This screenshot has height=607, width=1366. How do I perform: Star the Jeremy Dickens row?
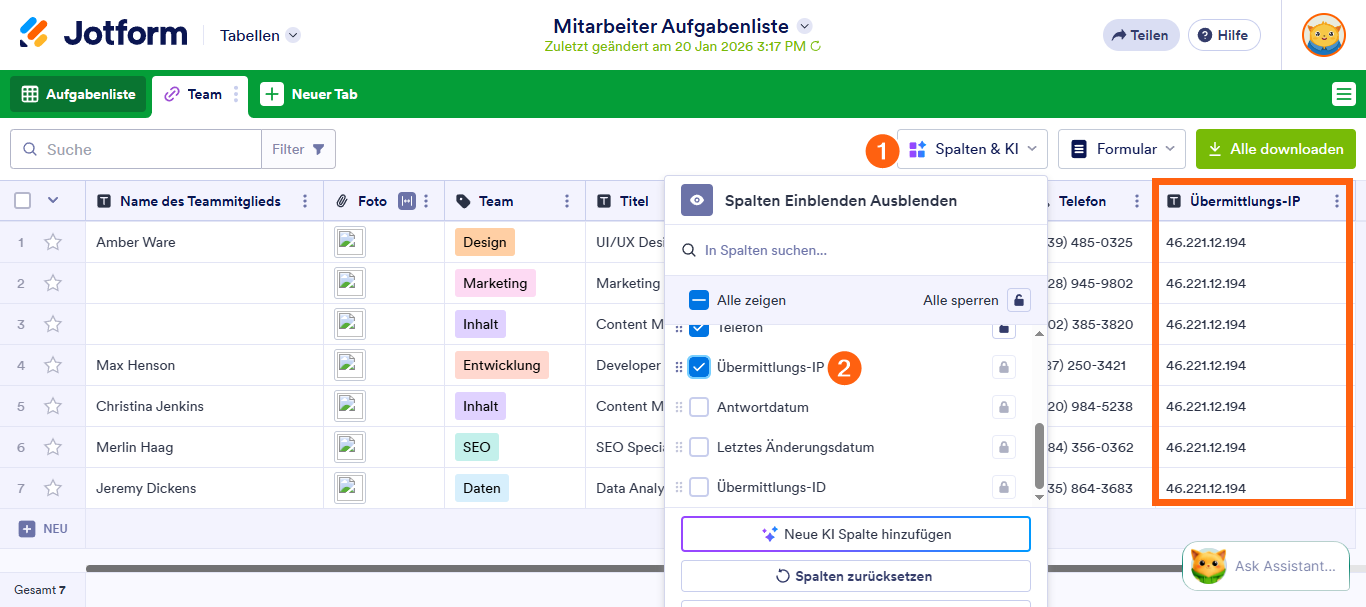tap(53, 488)
